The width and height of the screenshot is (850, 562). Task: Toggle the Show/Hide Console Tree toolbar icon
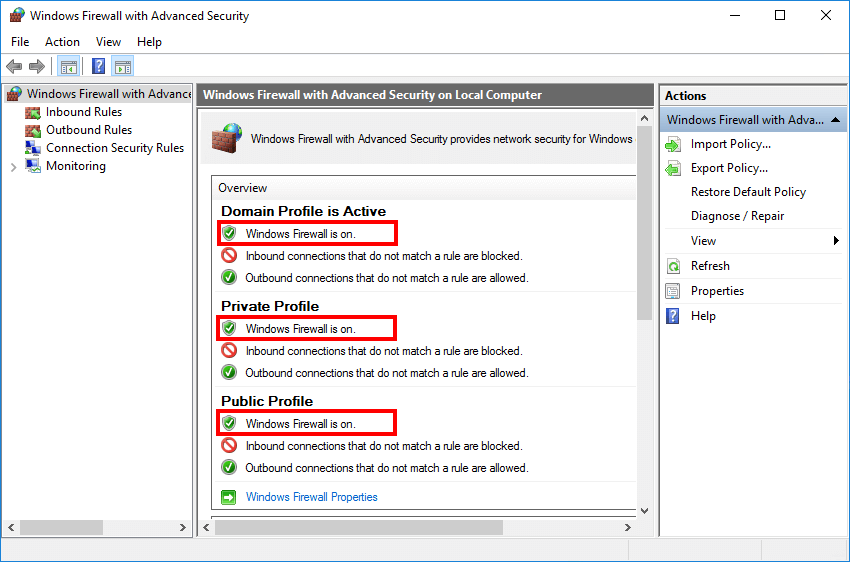(68, 67)
